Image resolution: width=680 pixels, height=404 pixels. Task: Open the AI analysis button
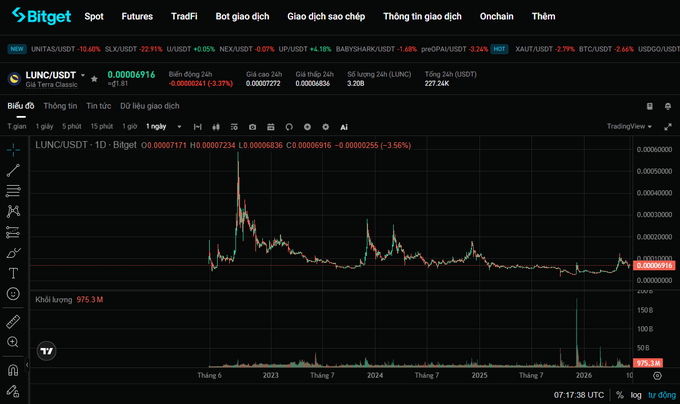coord(344,127)
